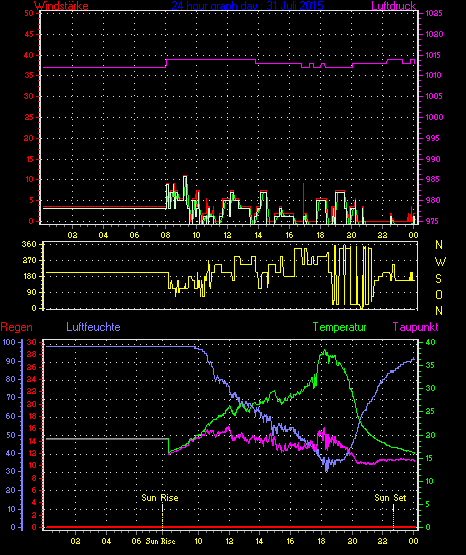This screenshot has width=466, height=555.
Task: Click the 12 hour tick on wind graph
Action: pos(227,235)
